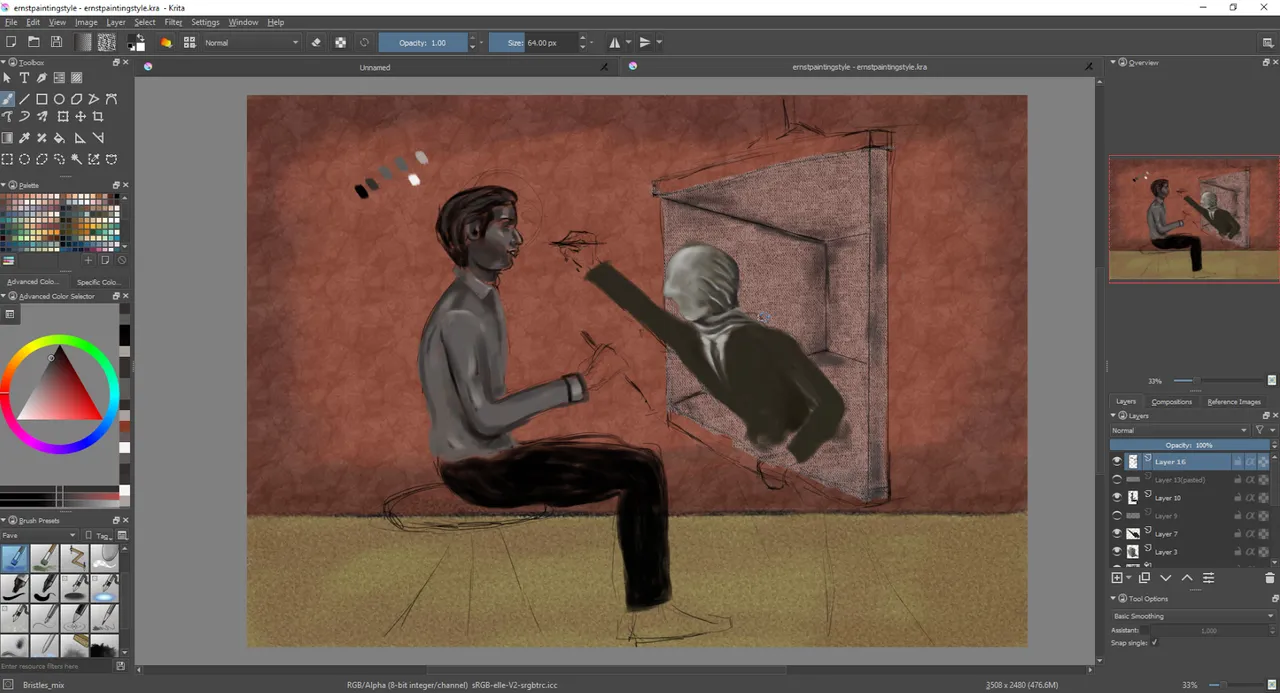Collapse the Tool Options docker
The width and height of the screenshot is (1280, 693).
point(1114,598)
